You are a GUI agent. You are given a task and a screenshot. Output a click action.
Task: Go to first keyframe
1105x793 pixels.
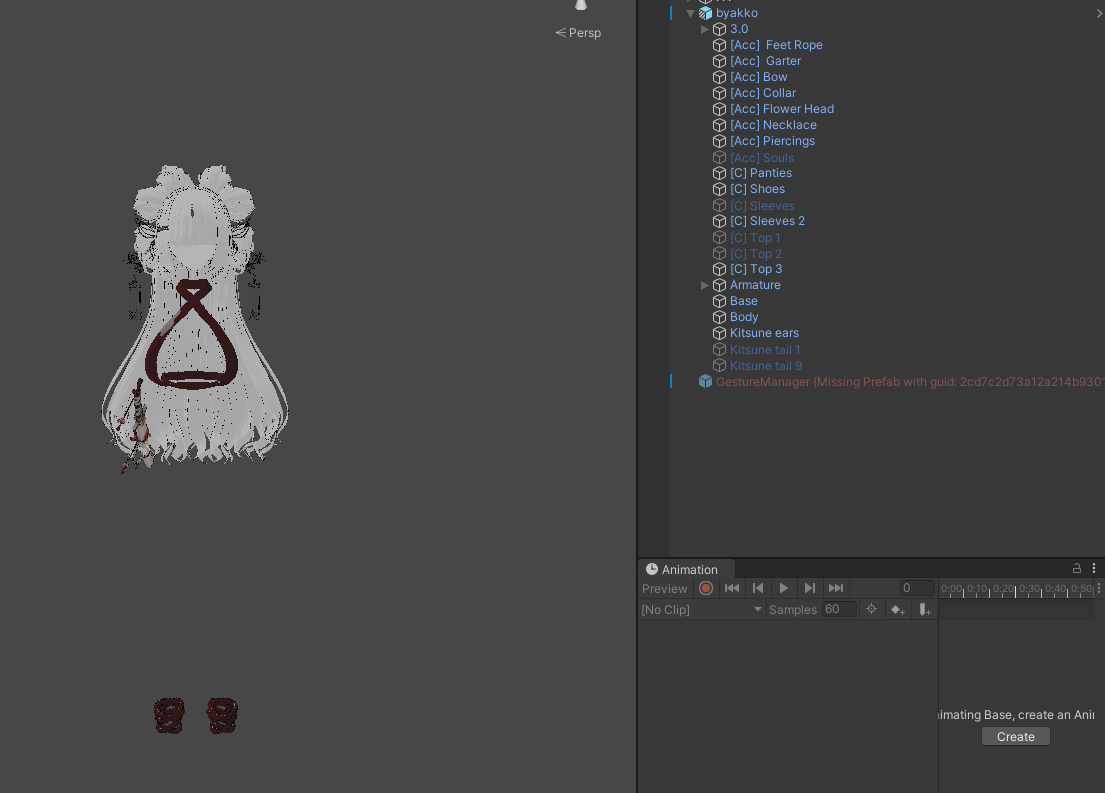(732, 589)
